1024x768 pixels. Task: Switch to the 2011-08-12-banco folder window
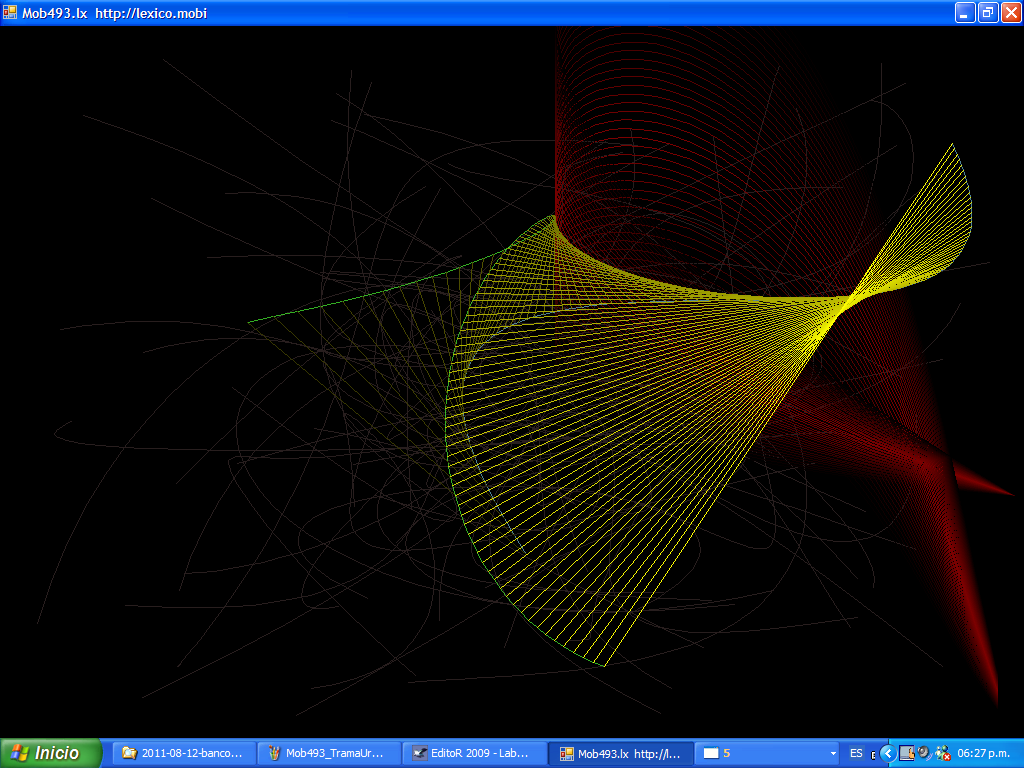click(x=183, y=753)
